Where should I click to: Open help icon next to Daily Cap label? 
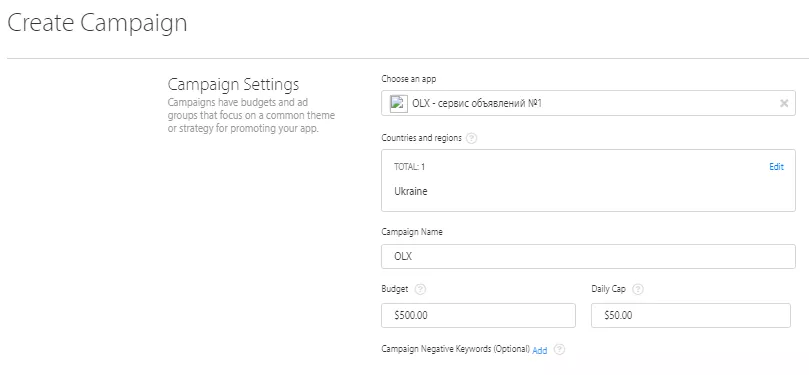(x=638, y=289)
